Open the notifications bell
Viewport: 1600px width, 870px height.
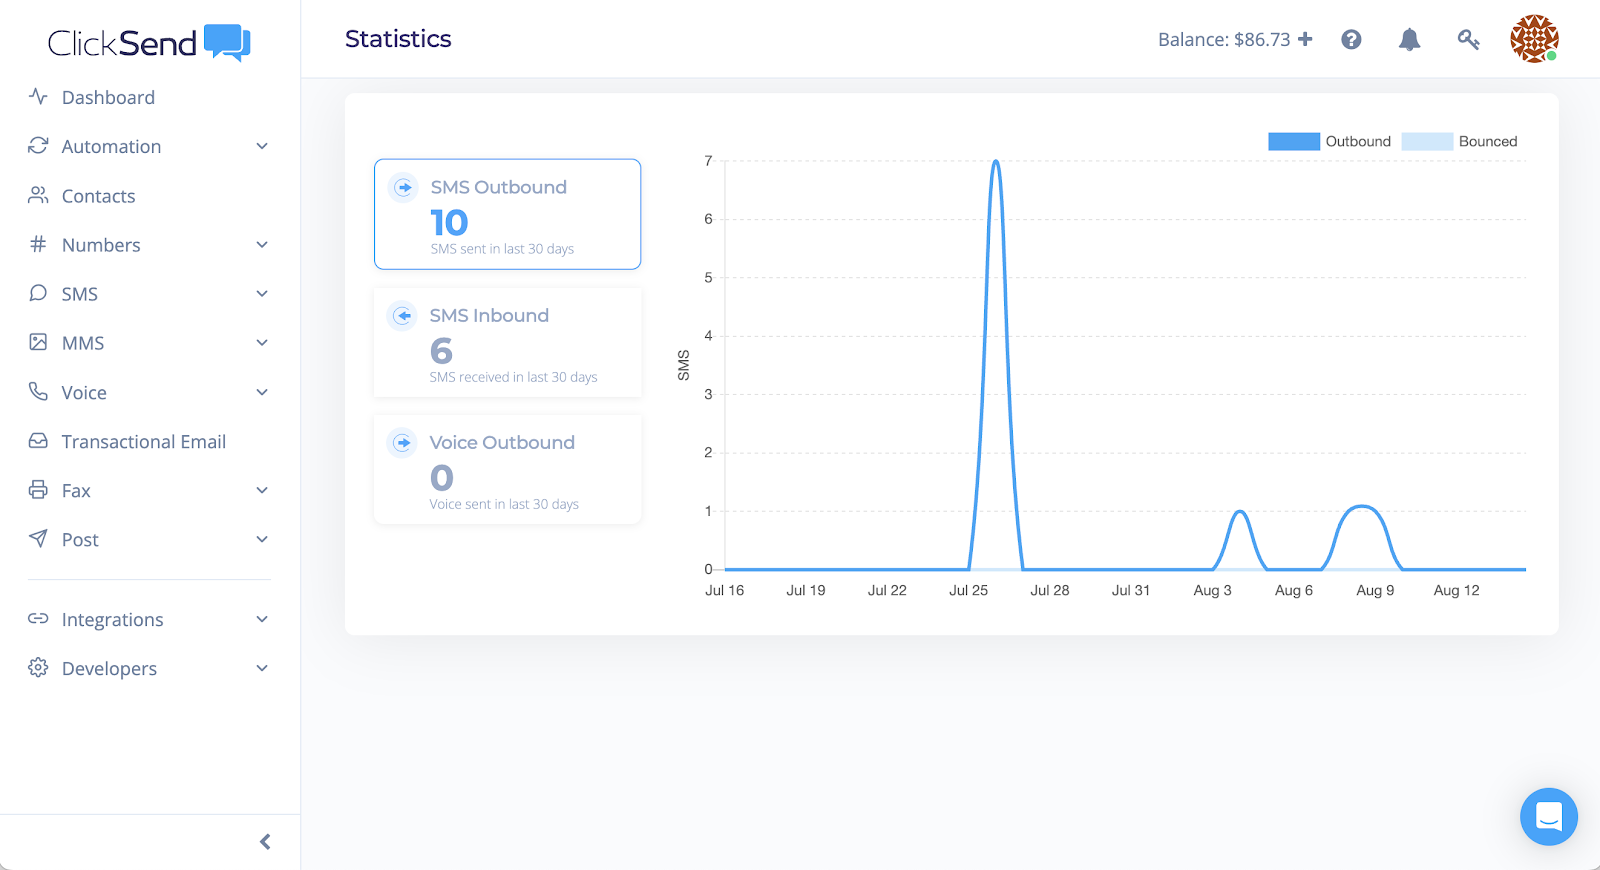click(x=1409, y=40)
